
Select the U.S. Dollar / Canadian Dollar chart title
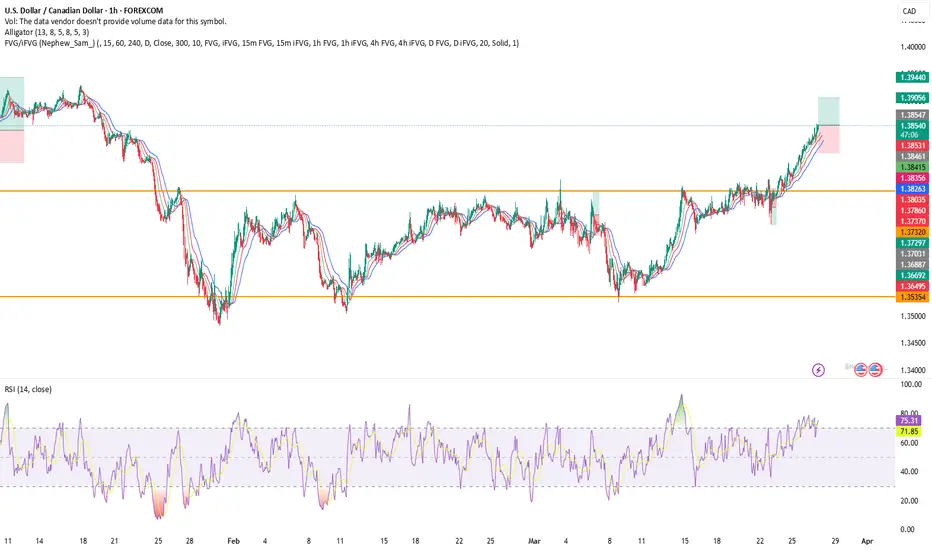pyautogui.click(x=84, y=10)
